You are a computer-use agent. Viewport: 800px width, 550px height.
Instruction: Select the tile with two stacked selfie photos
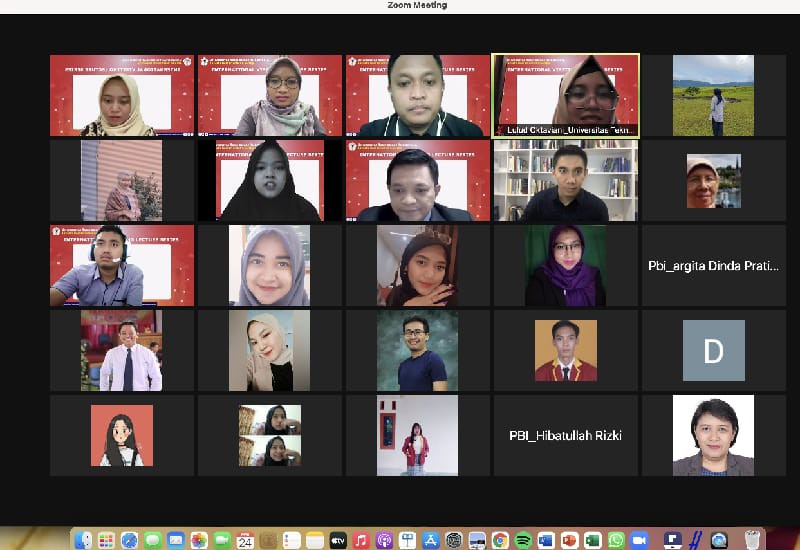270,435
